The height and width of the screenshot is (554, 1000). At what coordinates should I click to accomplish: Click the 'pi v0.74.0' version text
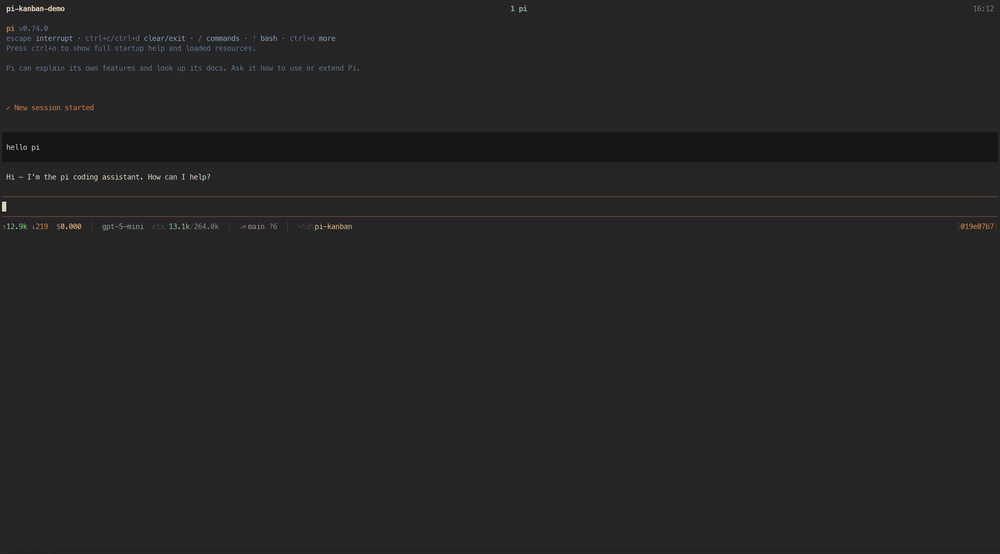tap(27, 29)
